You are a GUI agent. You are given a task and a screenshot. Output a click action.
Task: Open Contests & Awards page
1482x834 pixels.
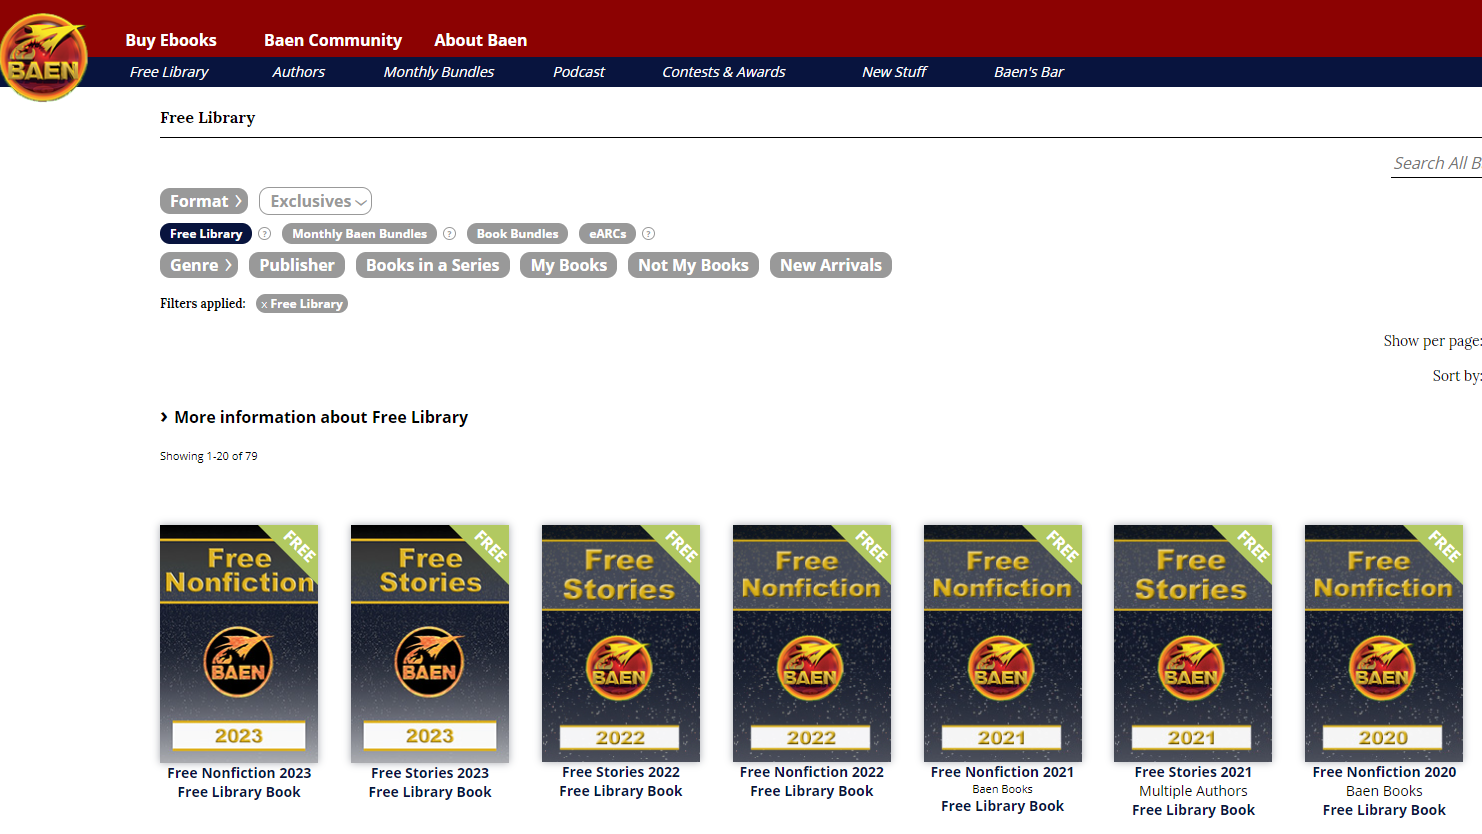[x=724, y=72]
